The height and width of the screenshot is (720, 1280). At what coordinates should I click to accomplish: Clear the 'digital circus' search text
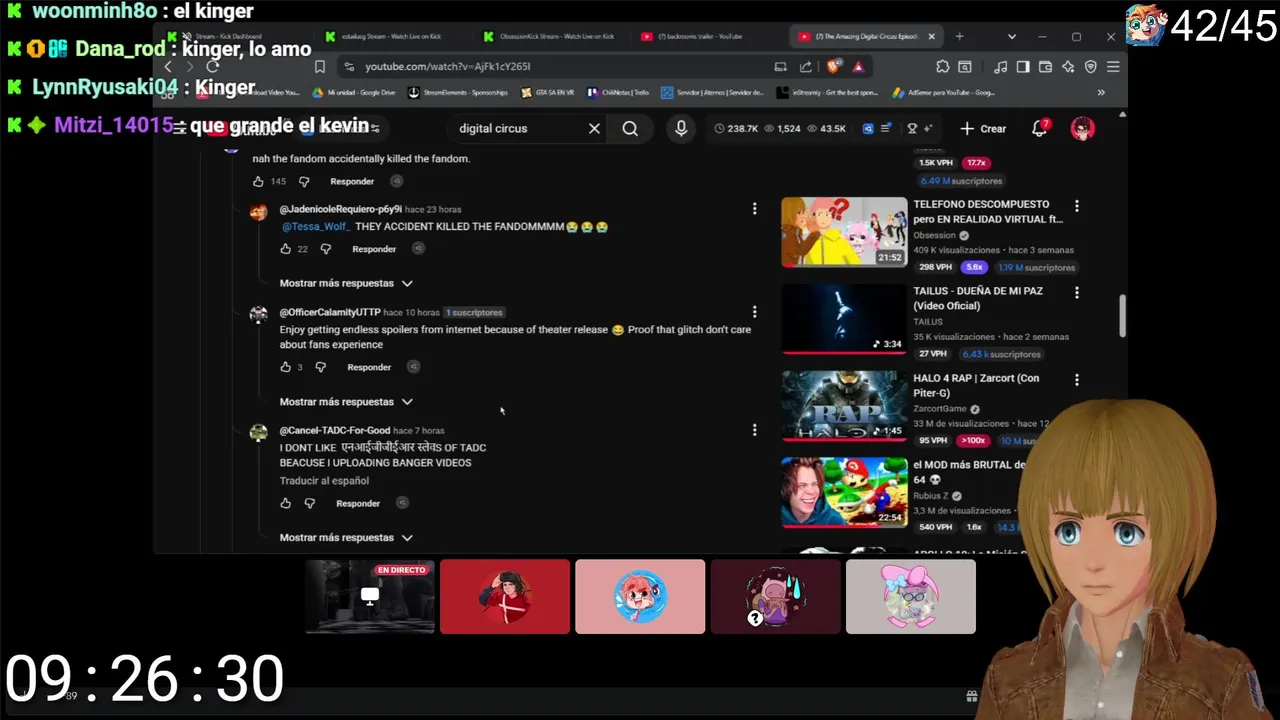[594, 128]
